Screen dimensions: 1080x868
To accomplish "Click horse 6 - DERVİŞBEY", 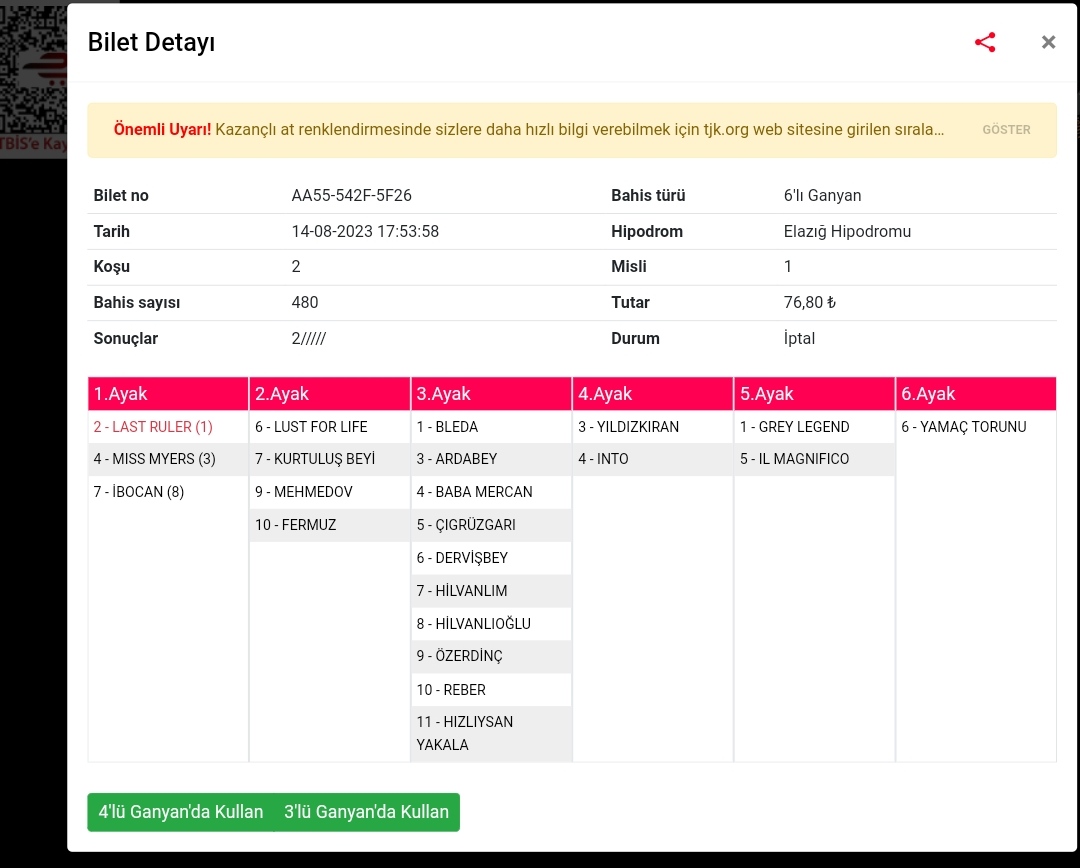I will [x=461, y=558].
